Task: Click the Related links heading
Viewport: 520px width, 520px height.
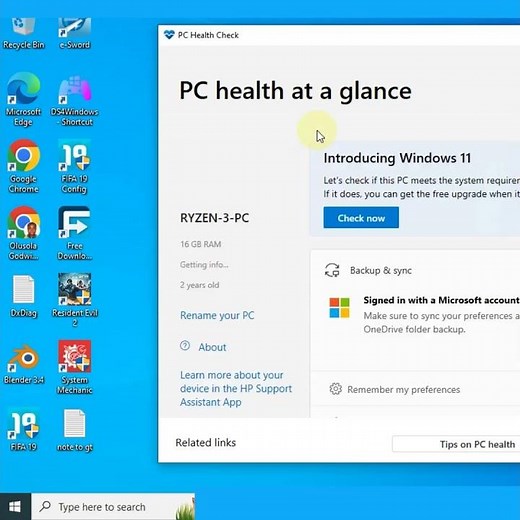Action: (x=206, y=442)
